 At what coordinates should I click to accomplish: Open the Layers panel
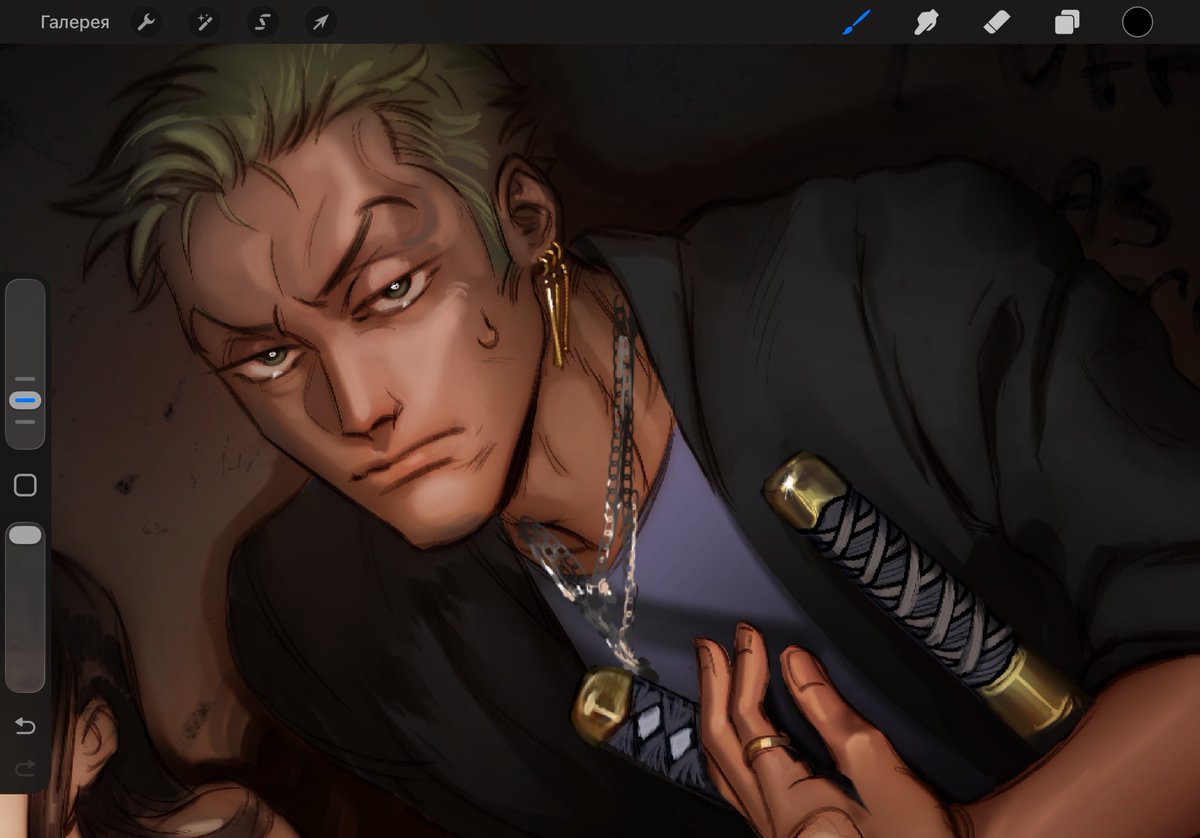click(1067, 22)
